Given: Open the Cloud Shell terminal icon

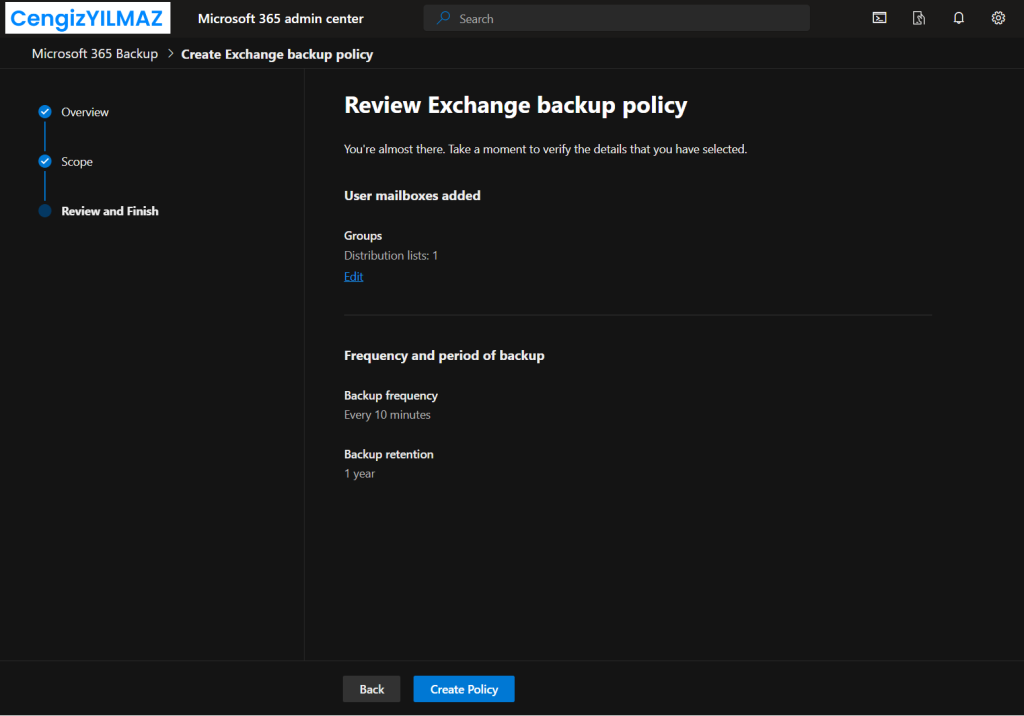Looking at the screenshot, I should pos(879,18).
